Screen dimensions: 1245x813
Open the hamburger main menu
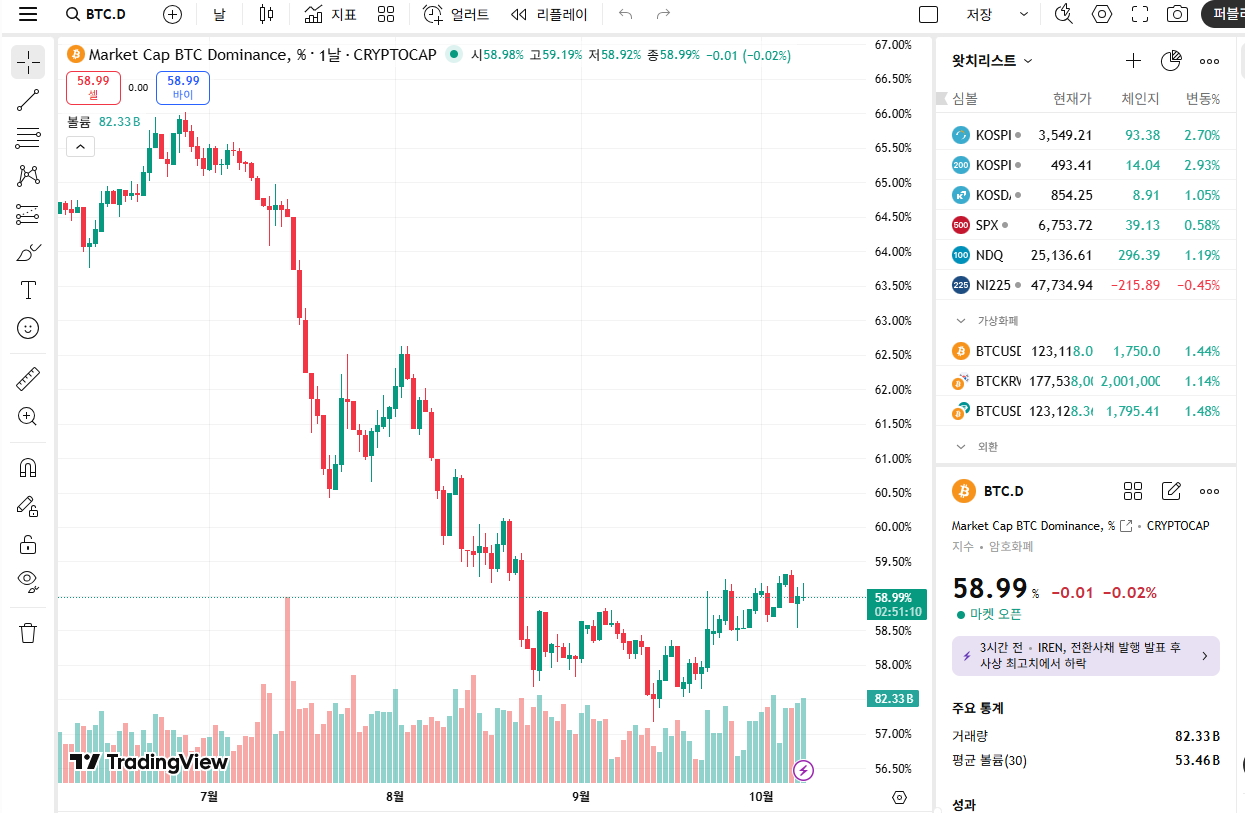click(x=28, y=14)
